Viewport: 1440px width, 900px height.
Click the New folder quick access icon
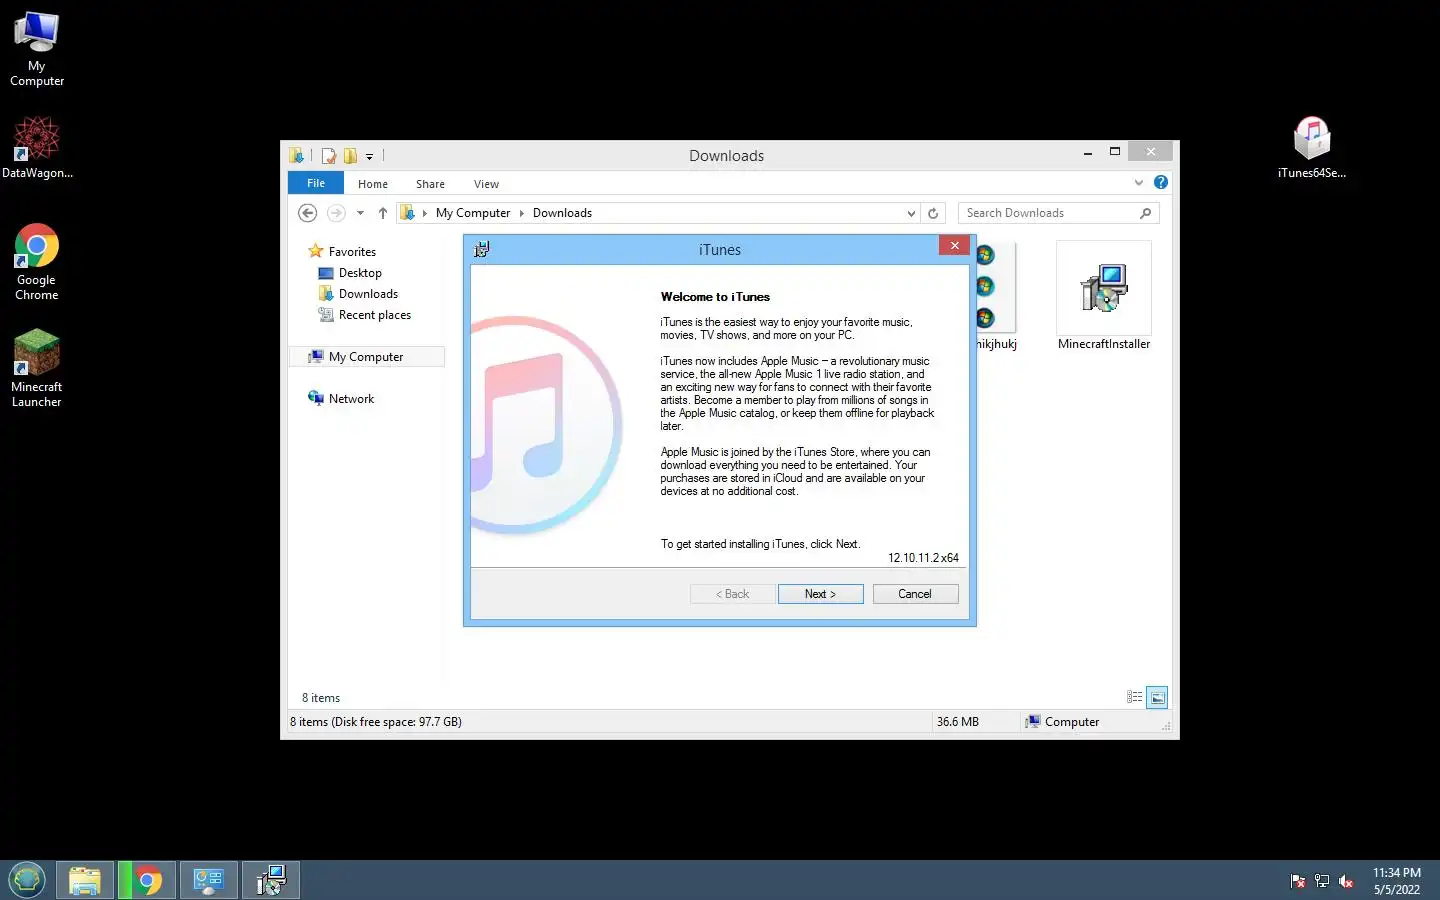[350, 156]
